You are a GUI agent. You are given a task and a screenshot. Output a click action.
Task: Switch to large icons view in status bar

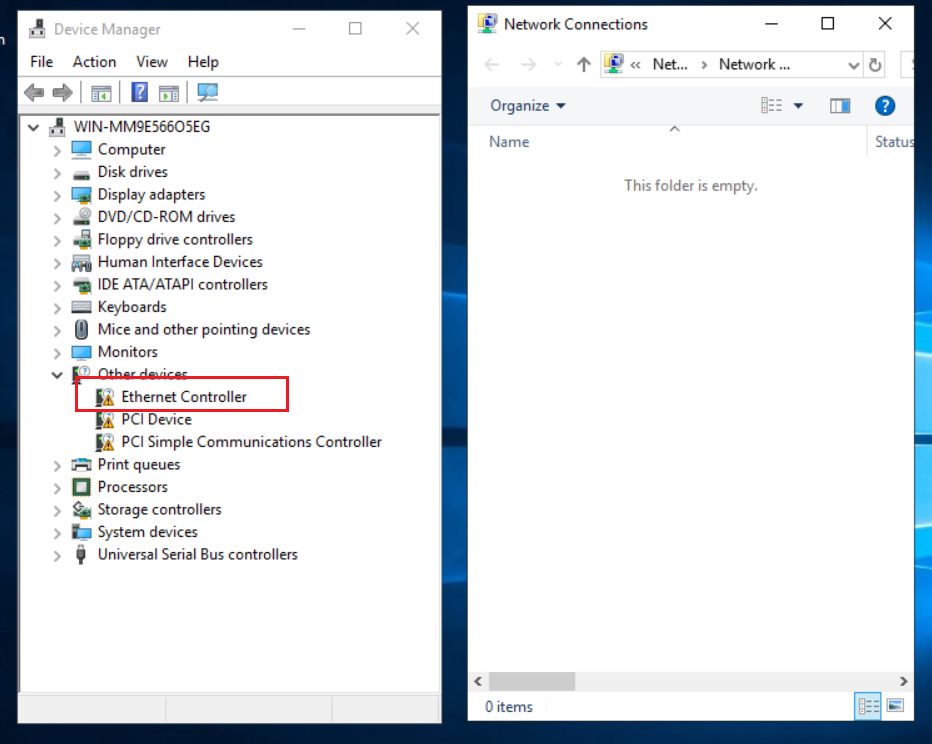(x=894, y=706)
